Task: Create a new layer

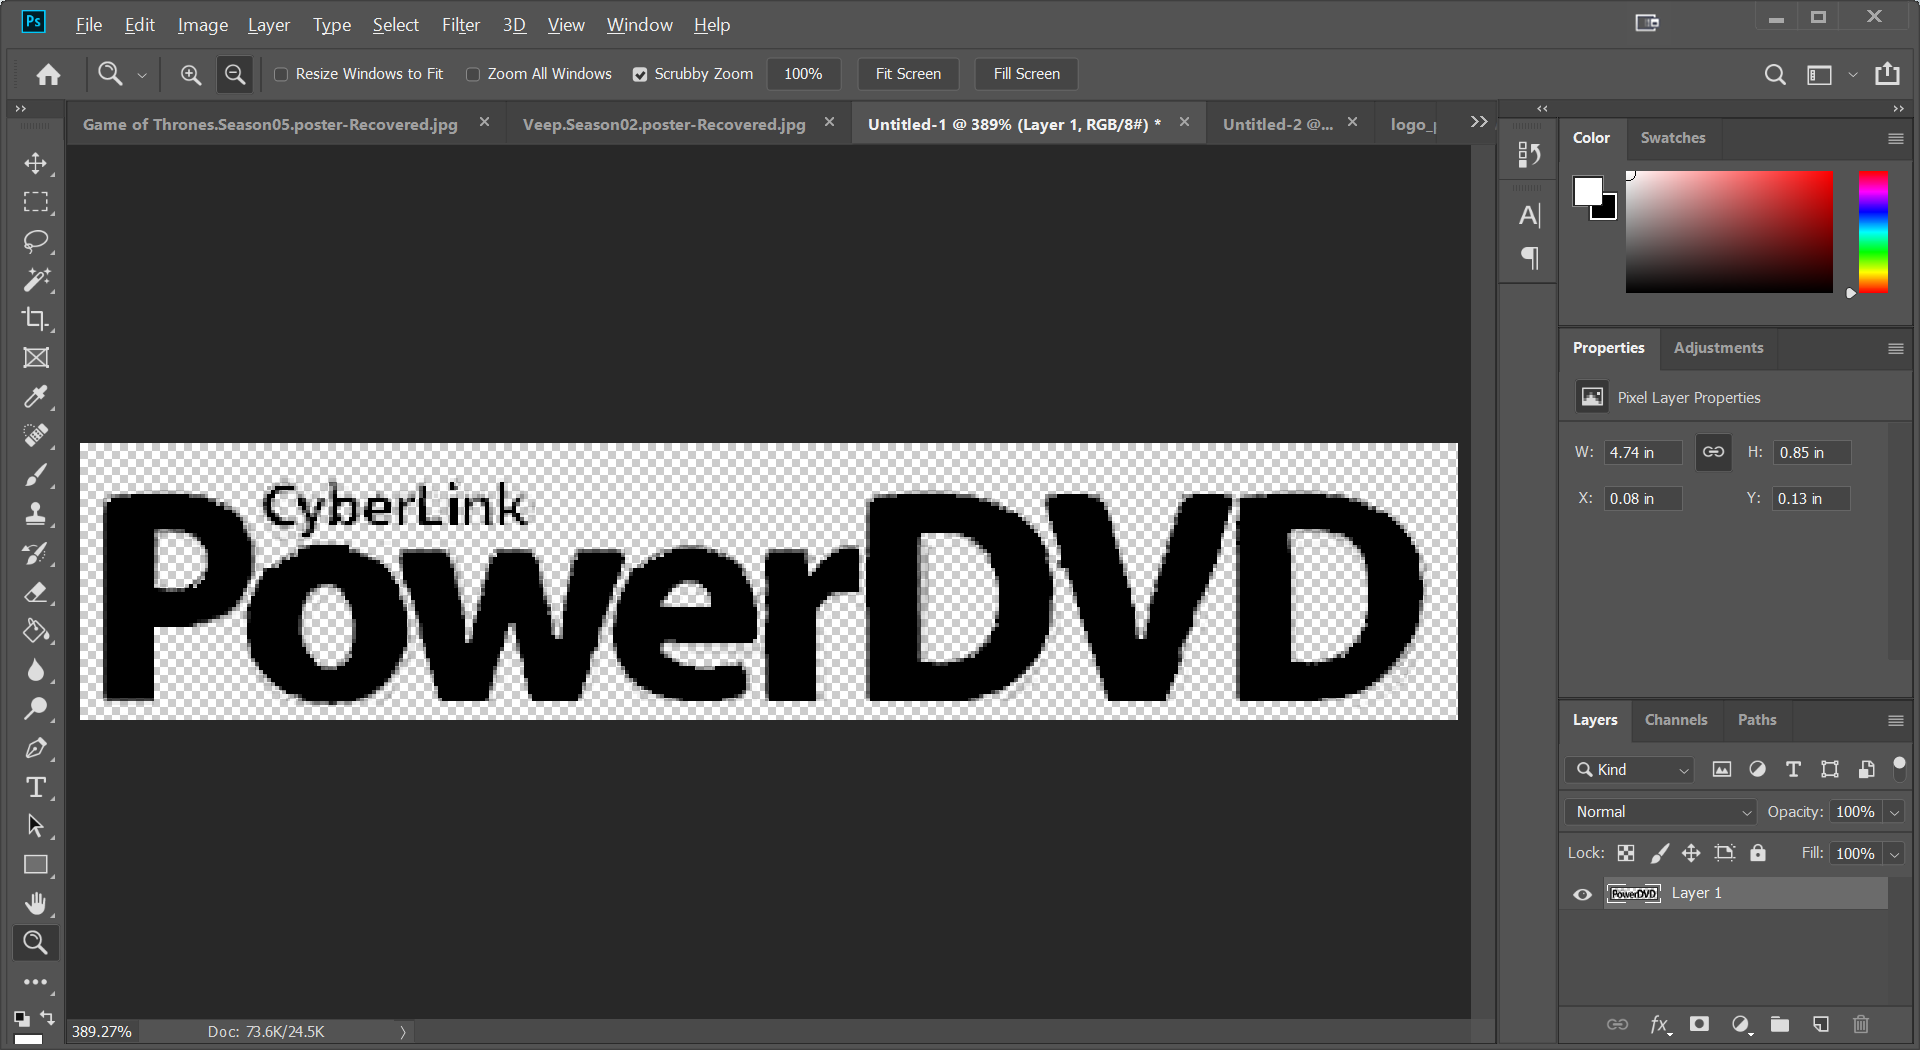Action: point(1820,1024)
